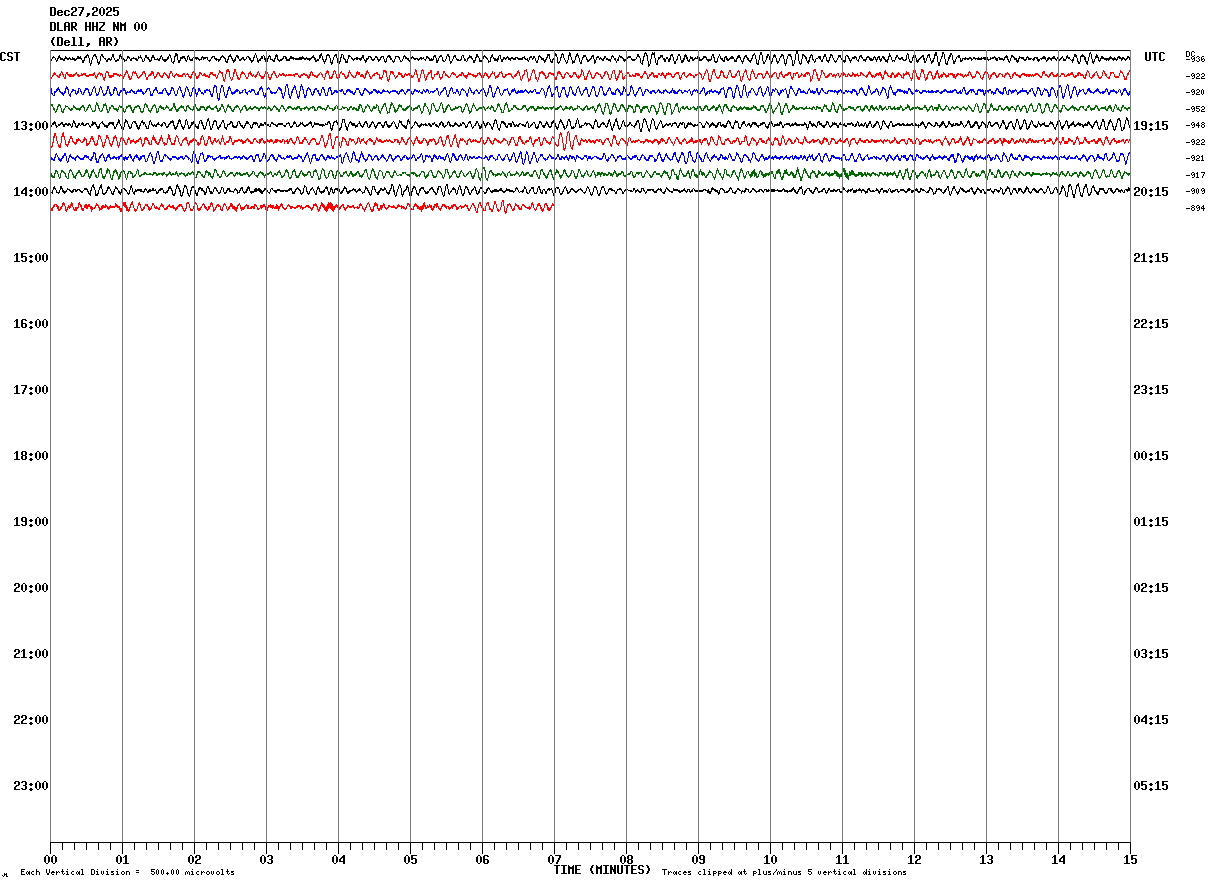Image resolution: width=1210 pixels, height=886 pixels.
Task: Click the 04:15 UTC time label
Action: (x=1151, y=720)
